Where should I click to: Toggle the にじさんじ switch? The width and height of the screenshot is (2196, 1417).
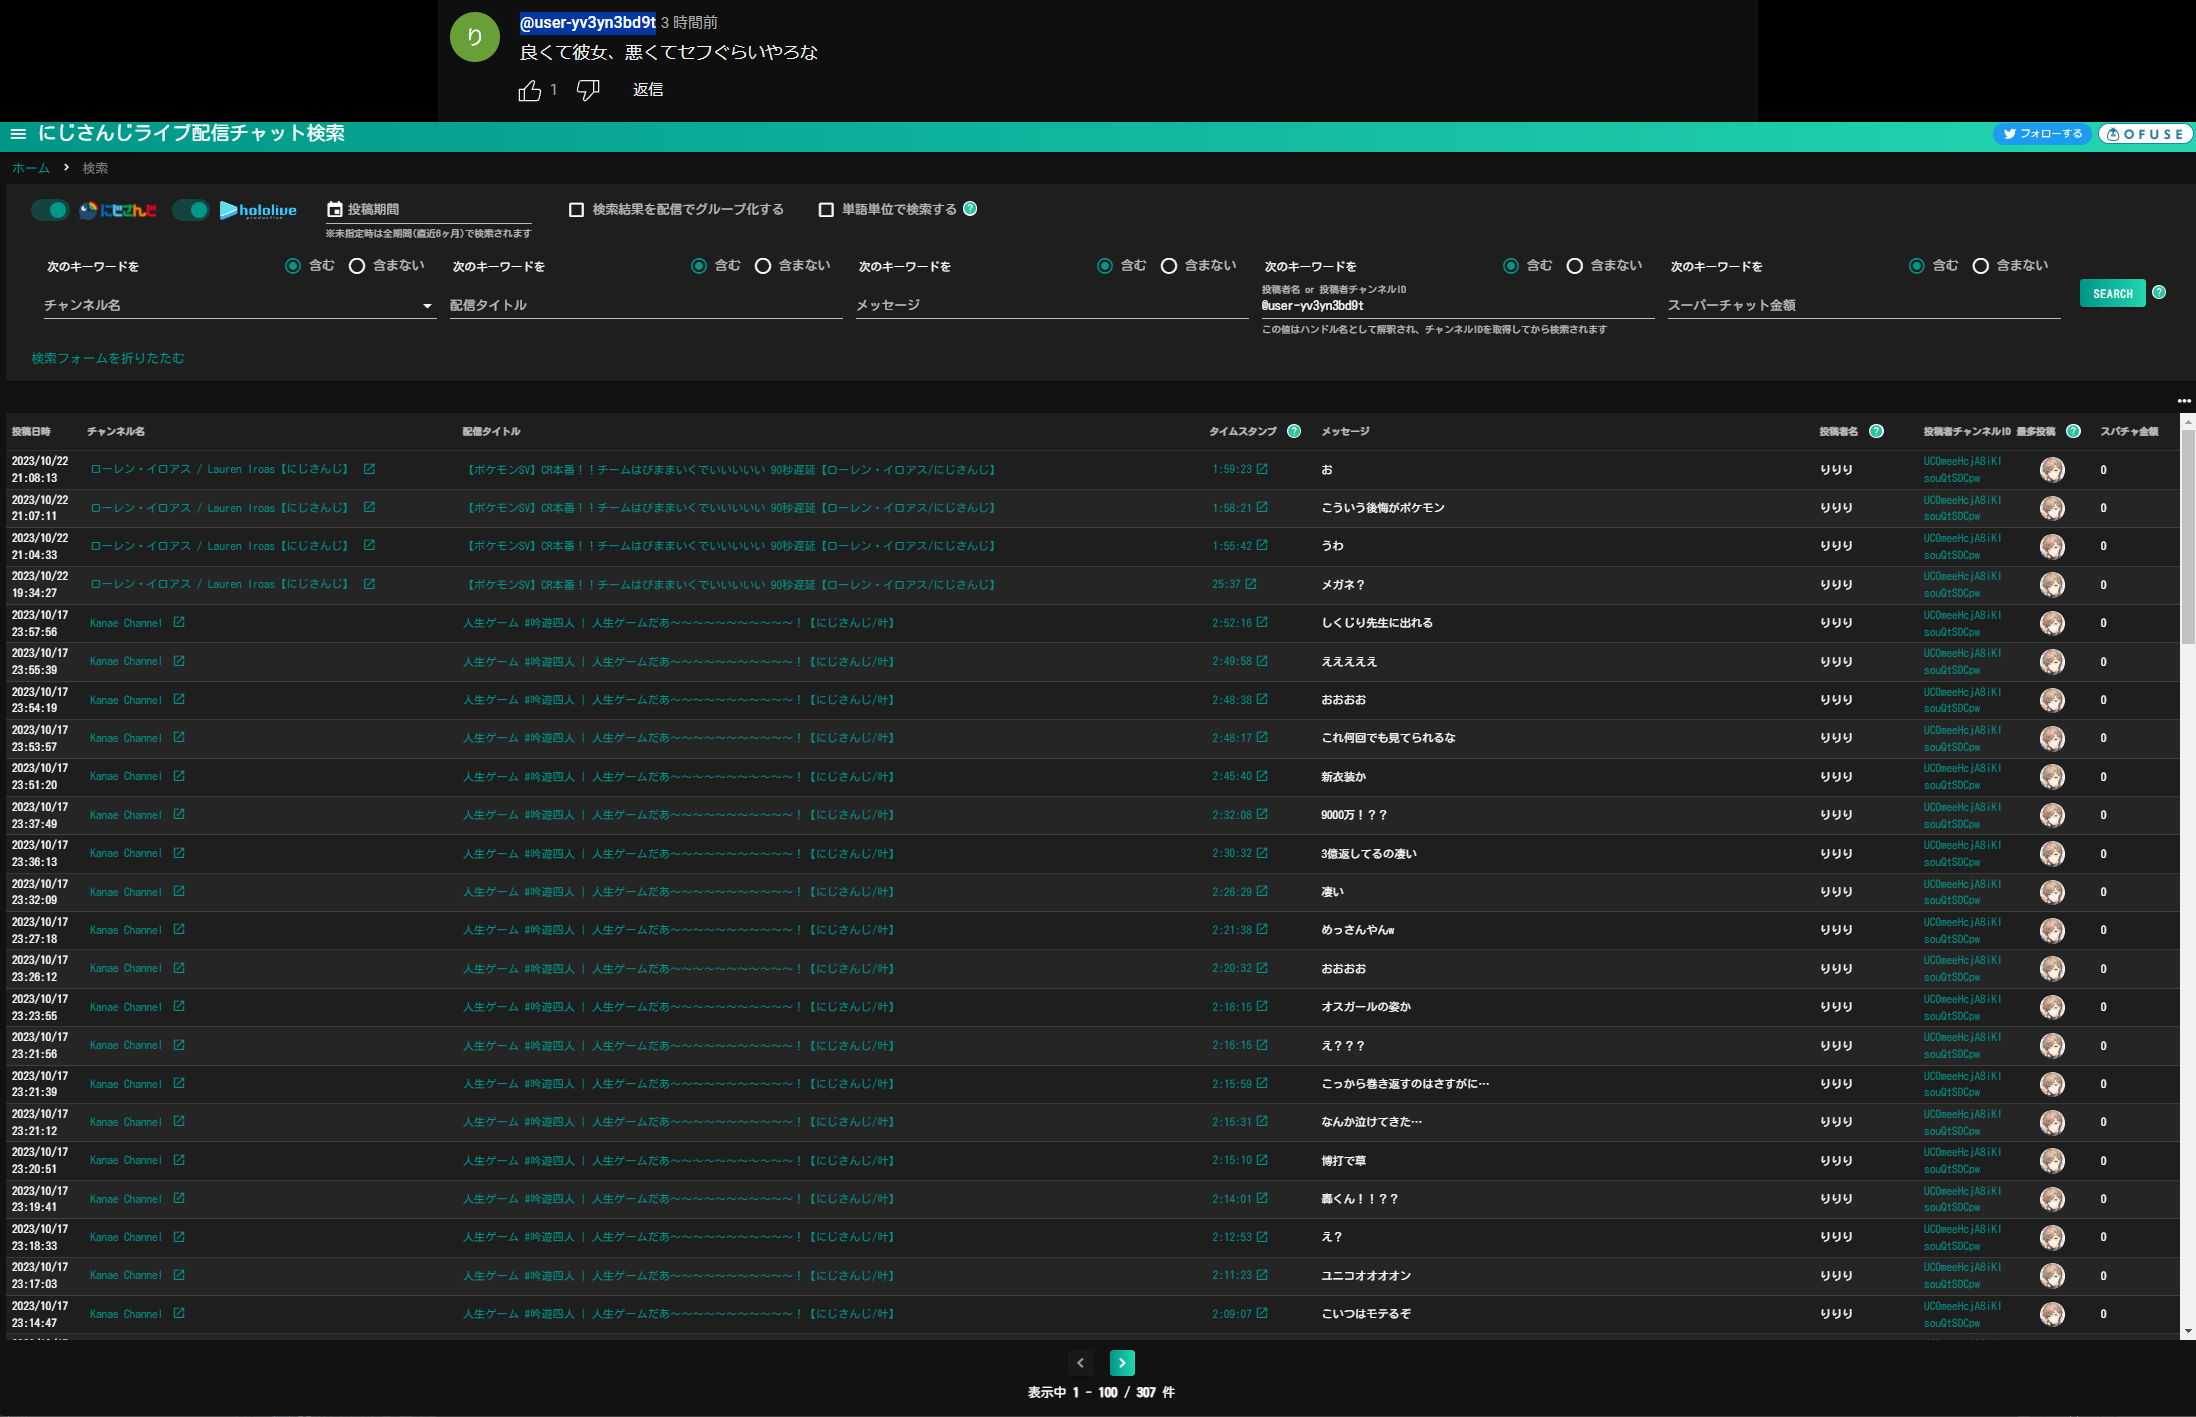coord(49,210)
